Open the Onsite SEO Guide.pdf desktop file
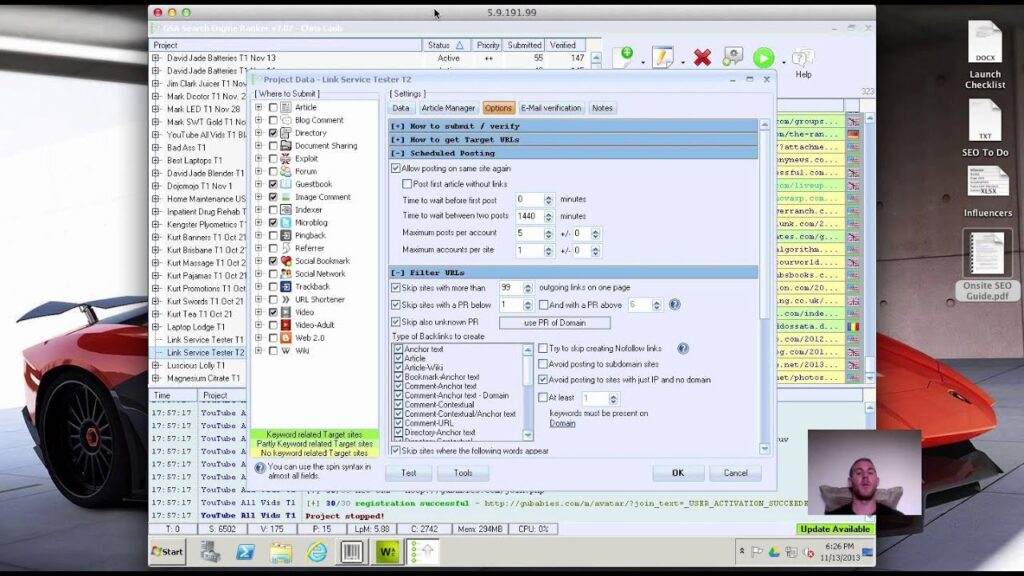Image resolution: width=1024 pixels, height=576 pixels. [987, 265]
